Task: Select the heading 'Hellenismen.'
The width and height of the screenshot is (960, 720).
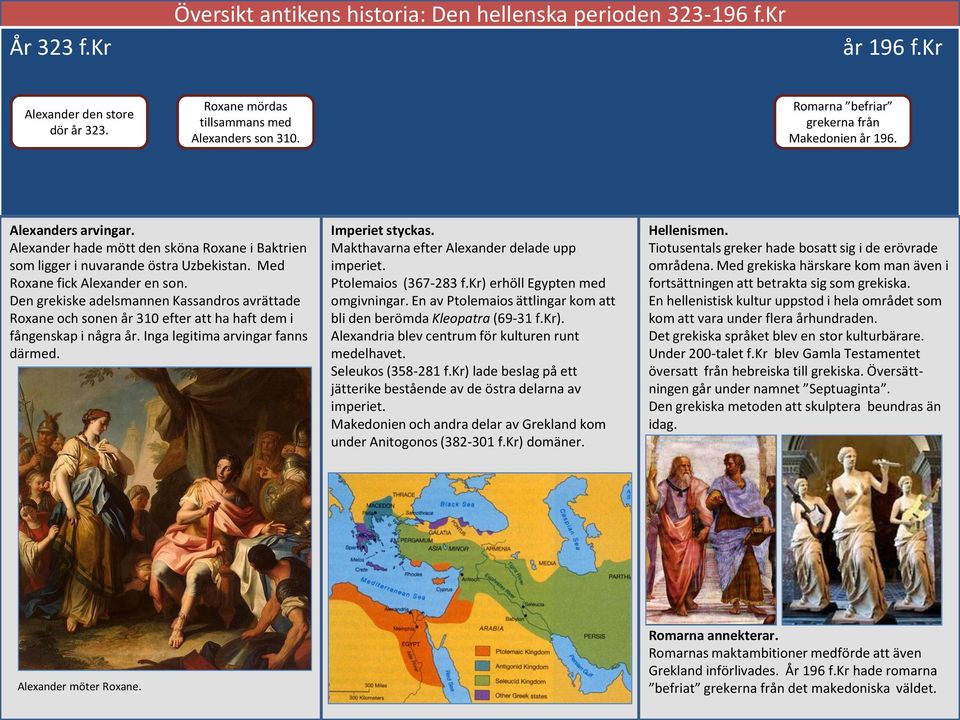Action: pyautogui.click(x=688, y=231)
